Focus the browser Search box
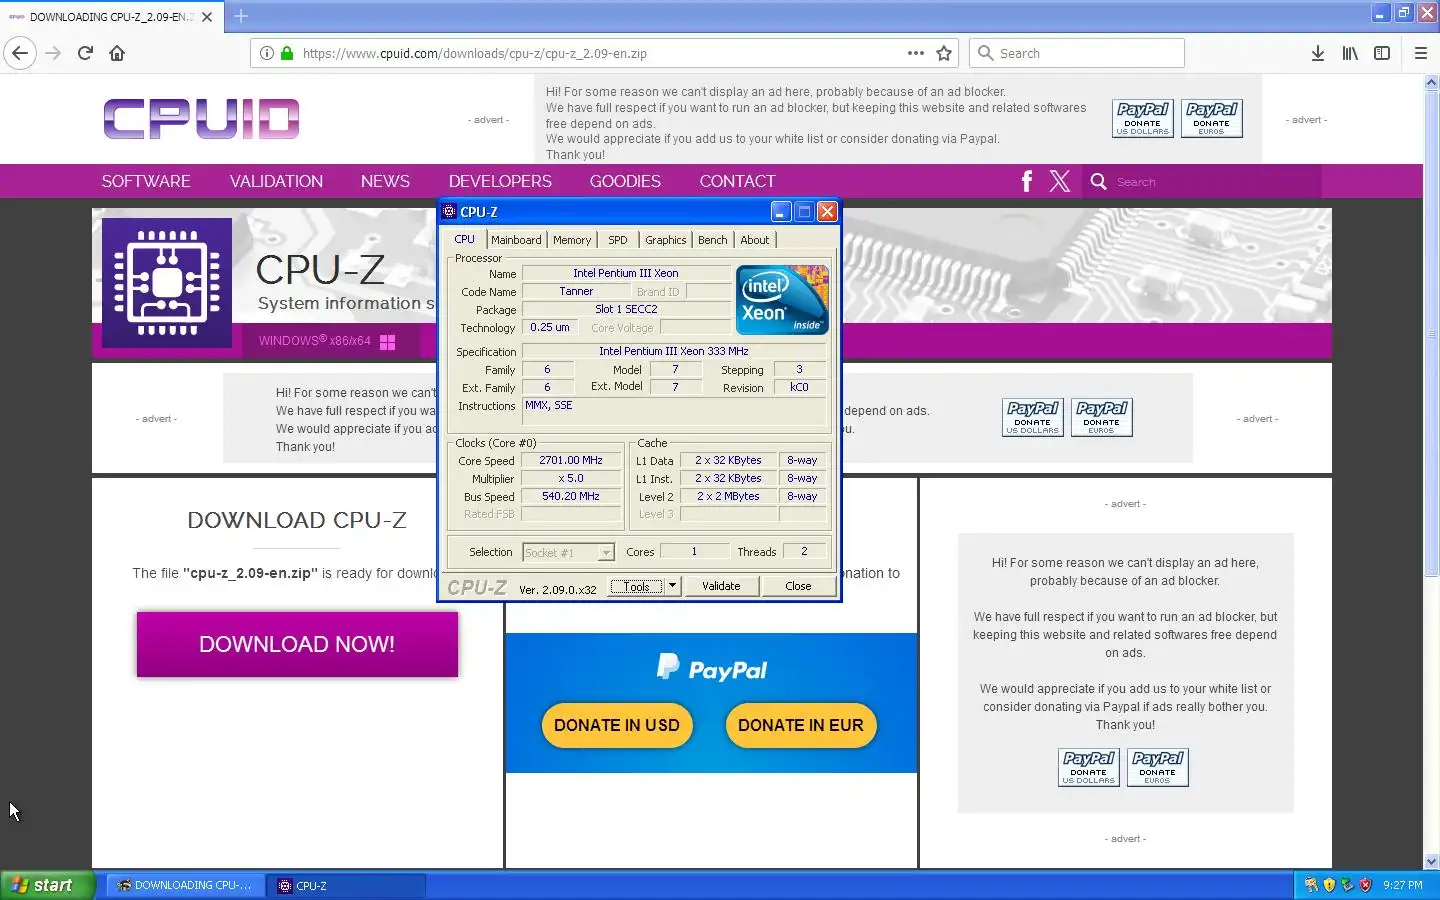 tap(1076, 53)
